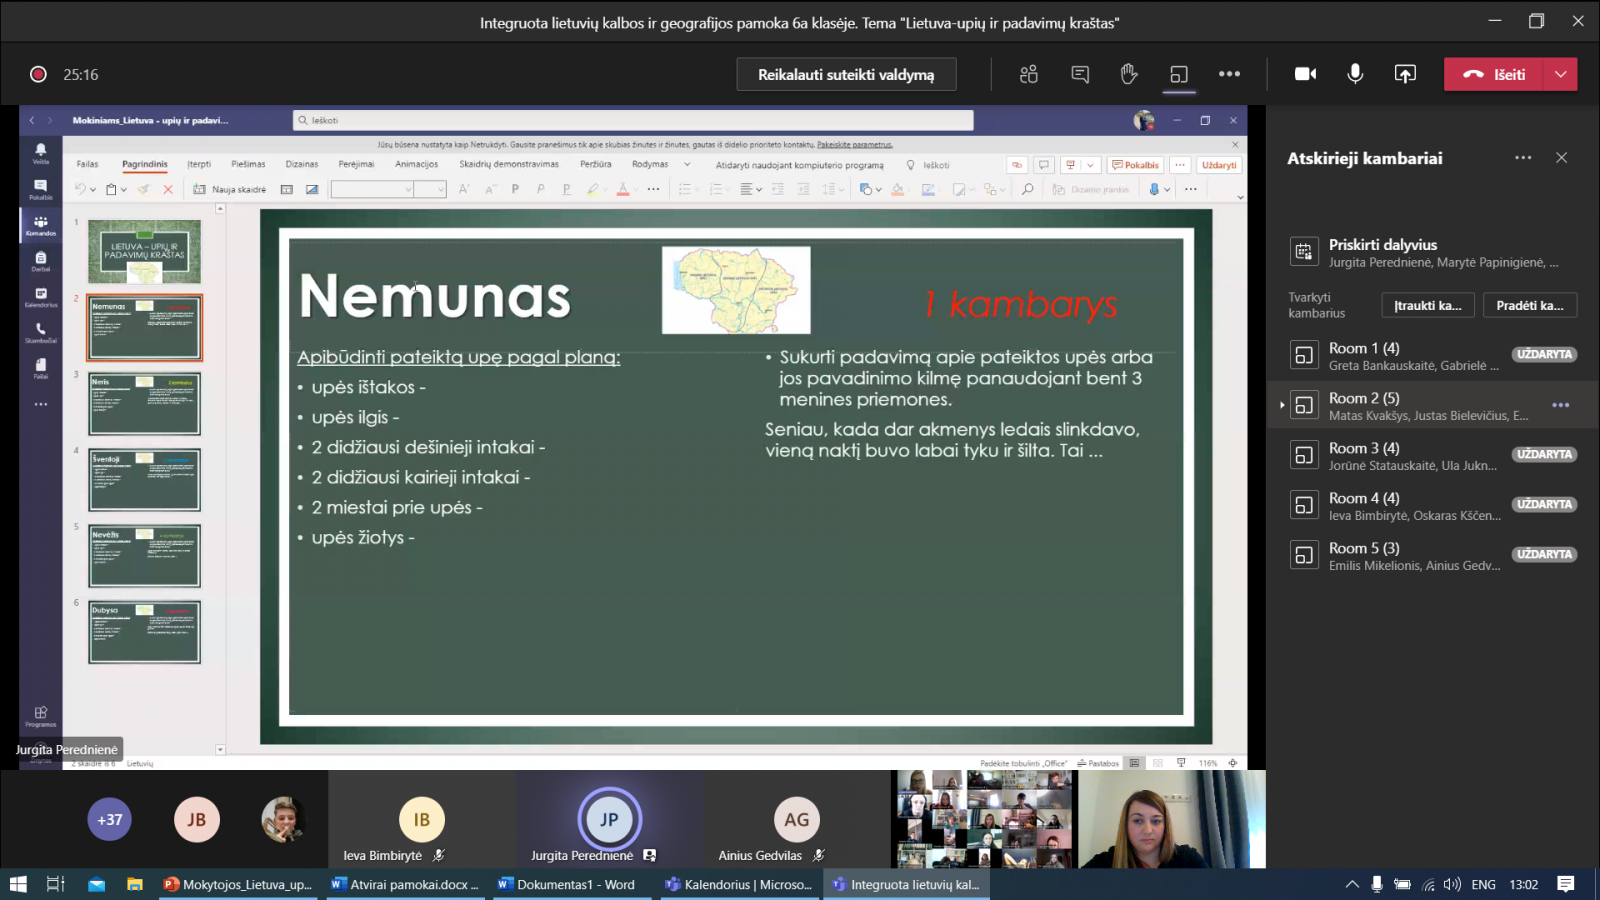The image size is (1600, 900).
Task: Select Room 1 (4) in rooms list
Action: click(x=1433, y=355)
